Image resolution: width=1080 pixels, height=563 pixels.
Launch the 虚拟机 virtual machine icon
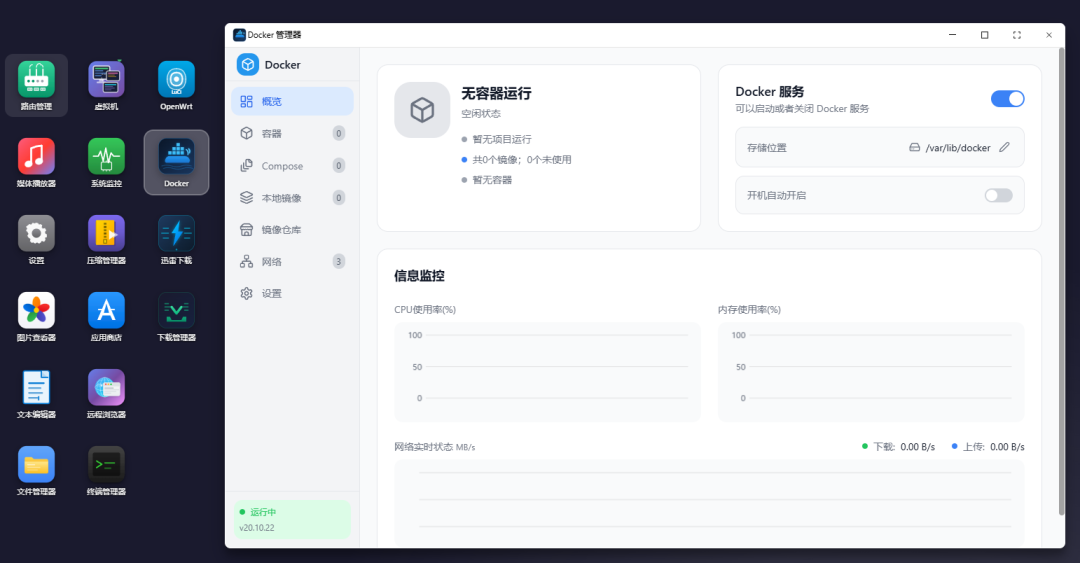[x=106, y=80]
